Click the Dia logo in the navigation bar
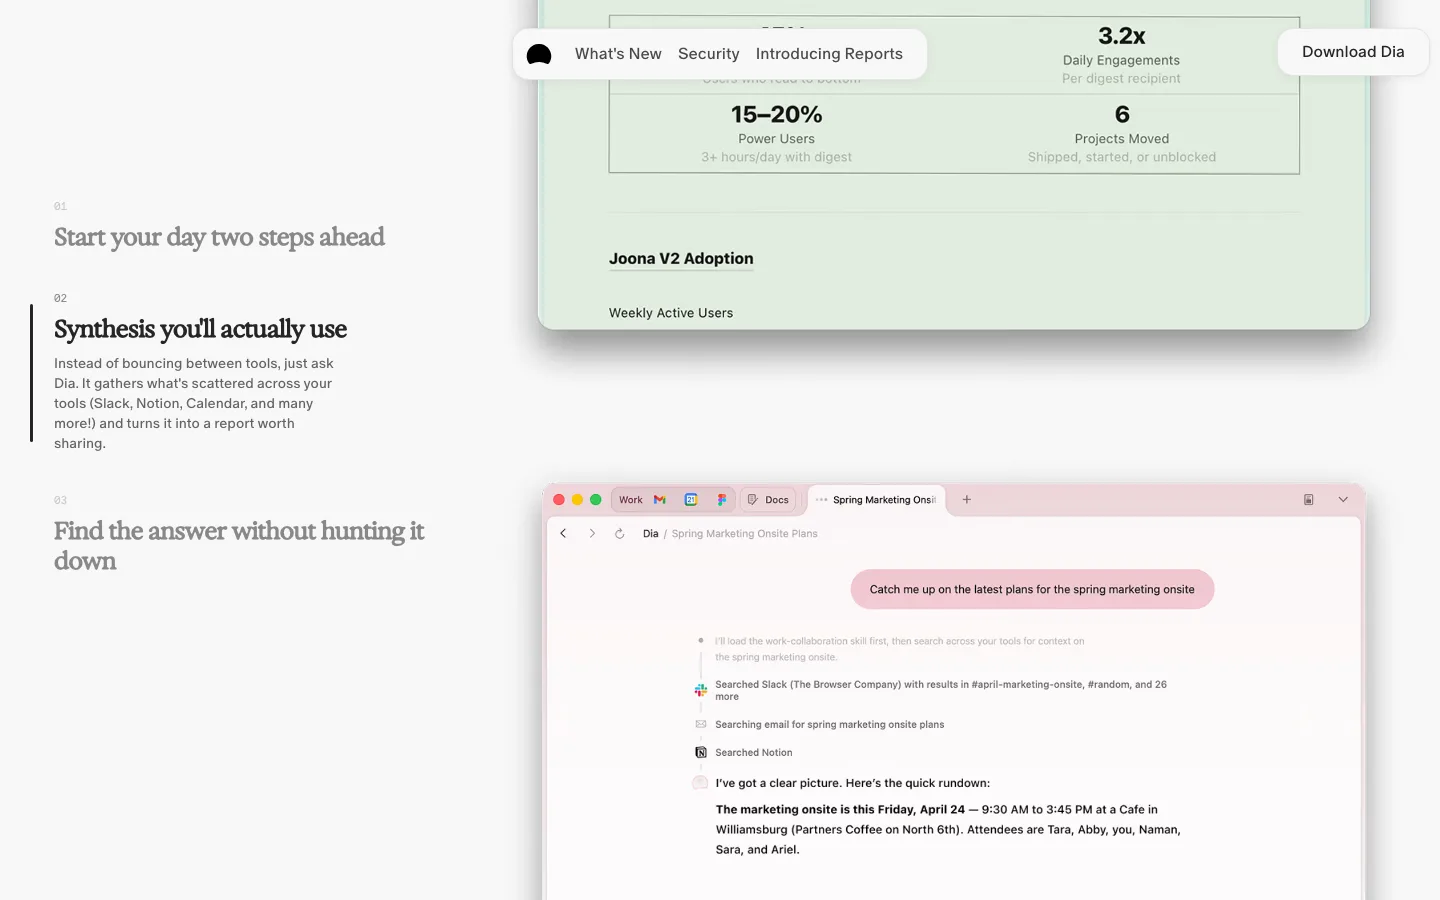Screen dimensions: 1440x900 click(x=539, y=54)
